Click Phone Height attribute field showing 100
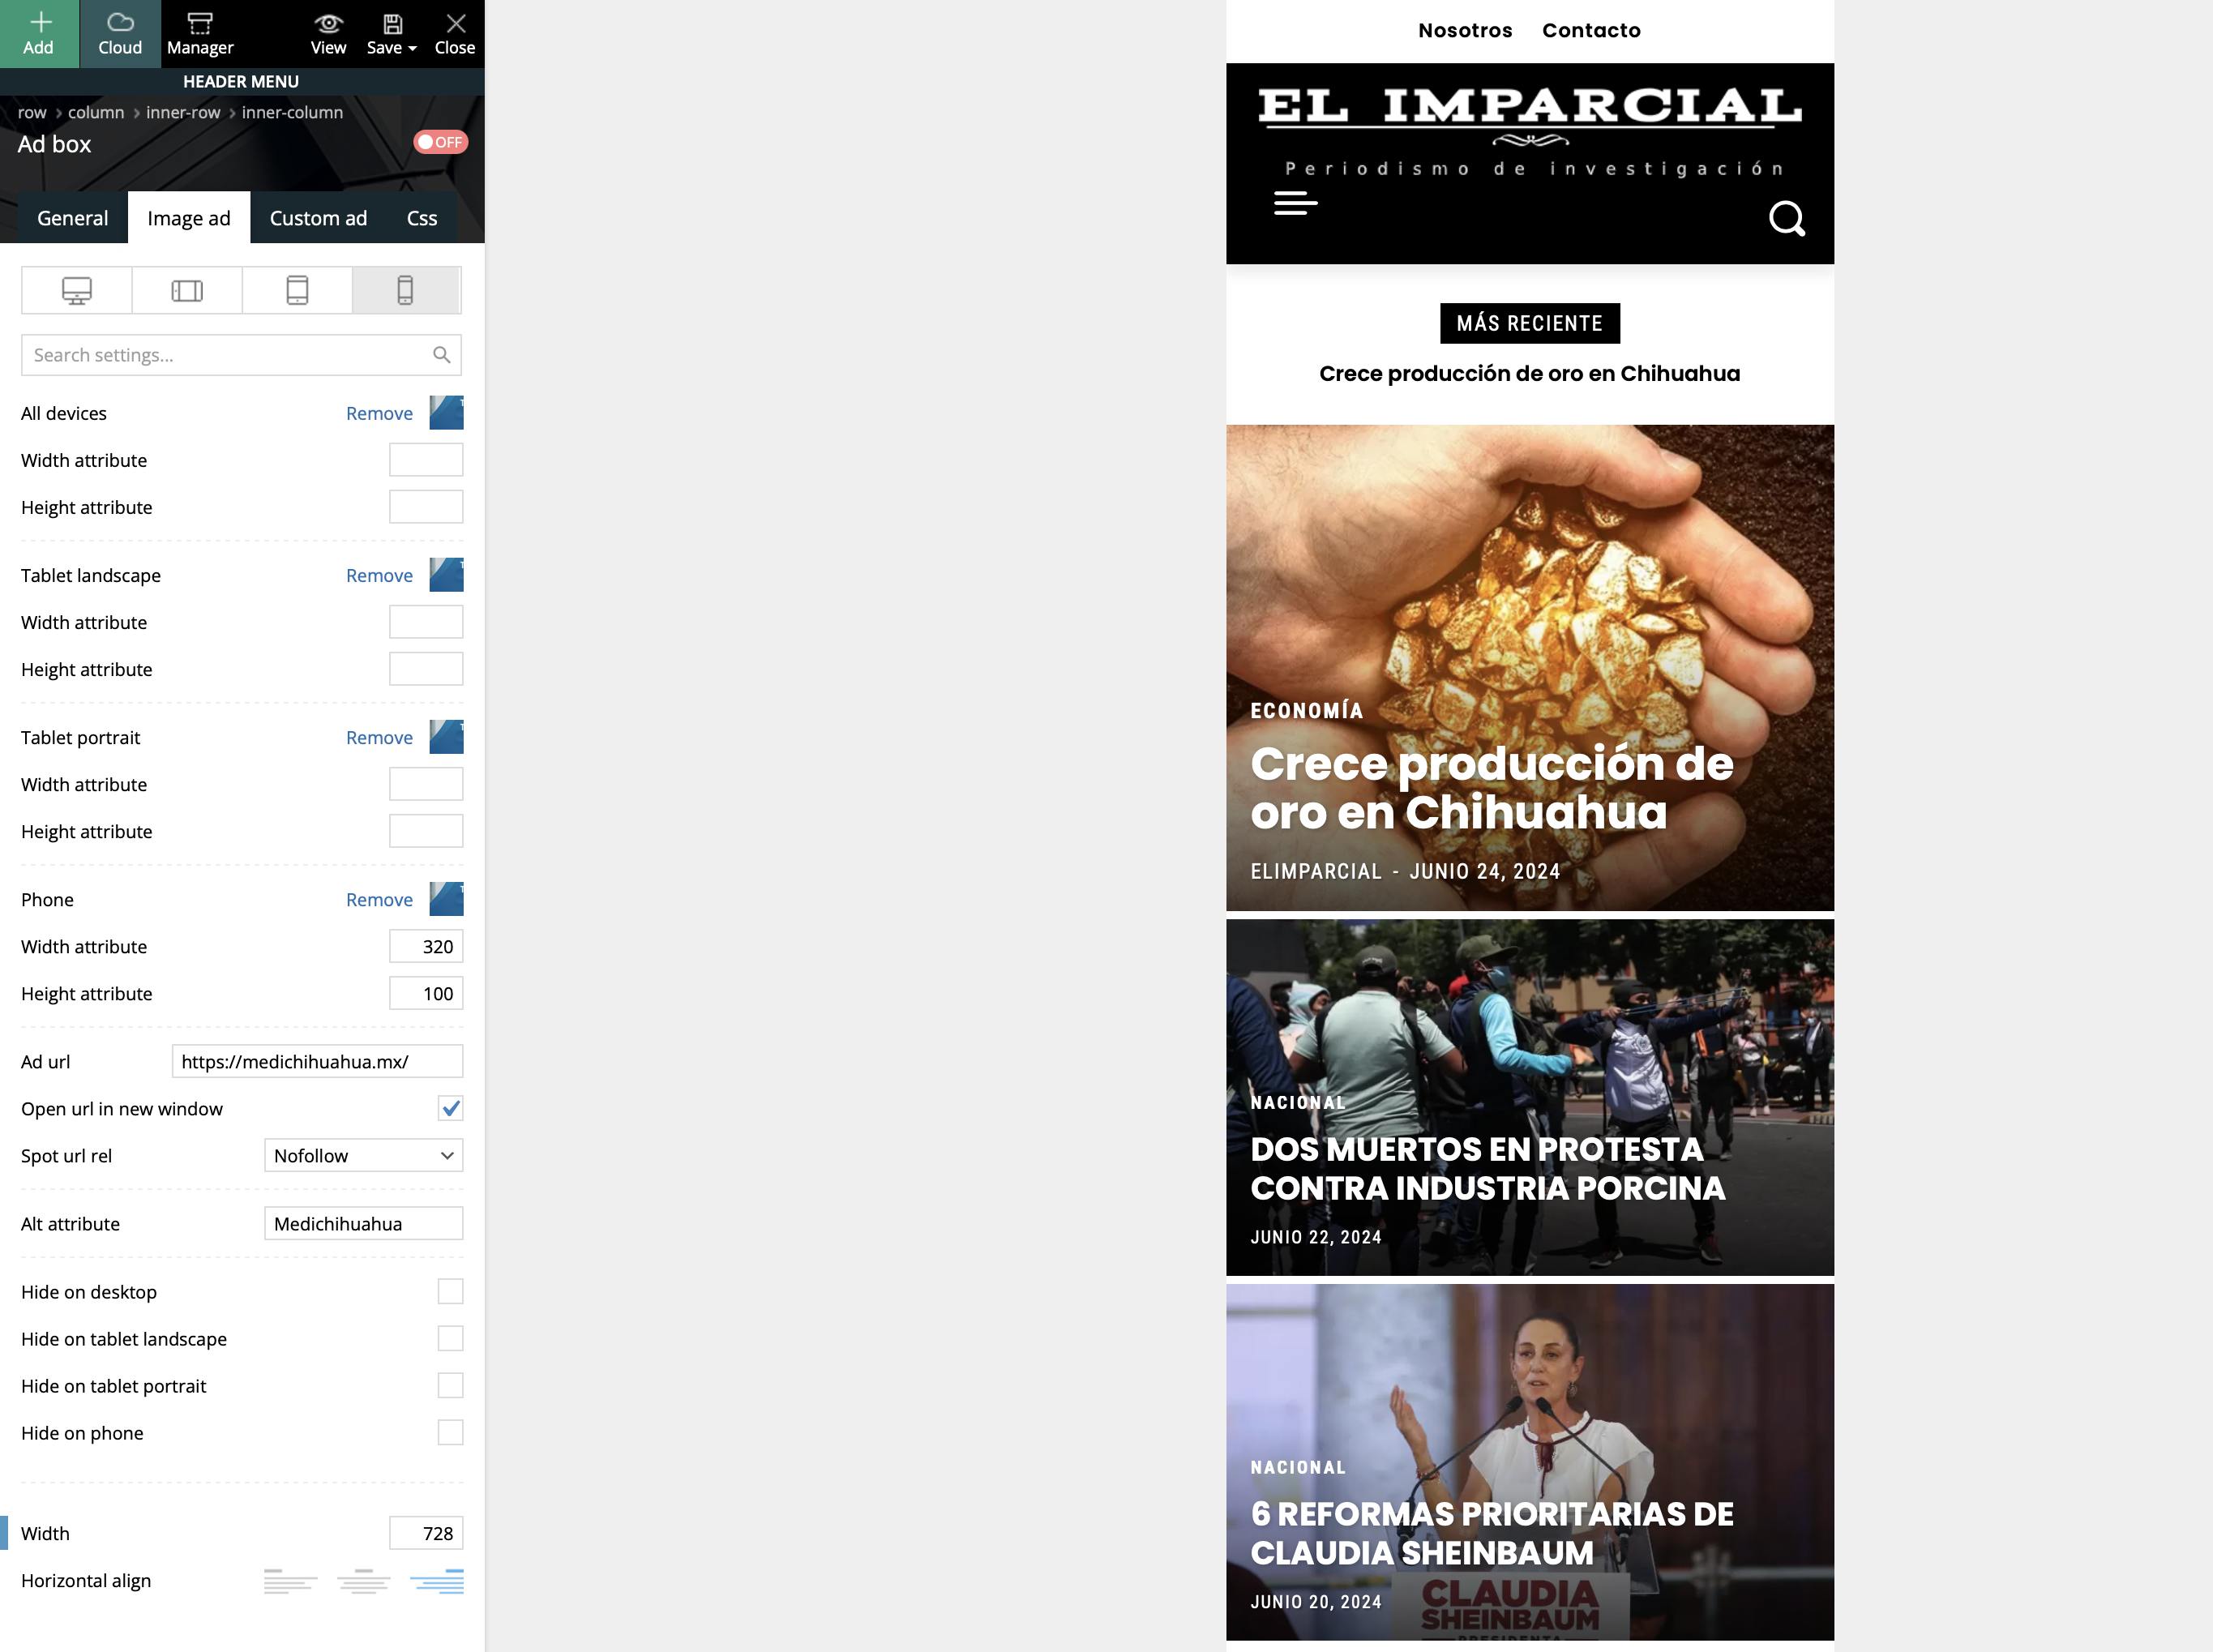This screenshot has height=1652, width=2213. (426, 993)
